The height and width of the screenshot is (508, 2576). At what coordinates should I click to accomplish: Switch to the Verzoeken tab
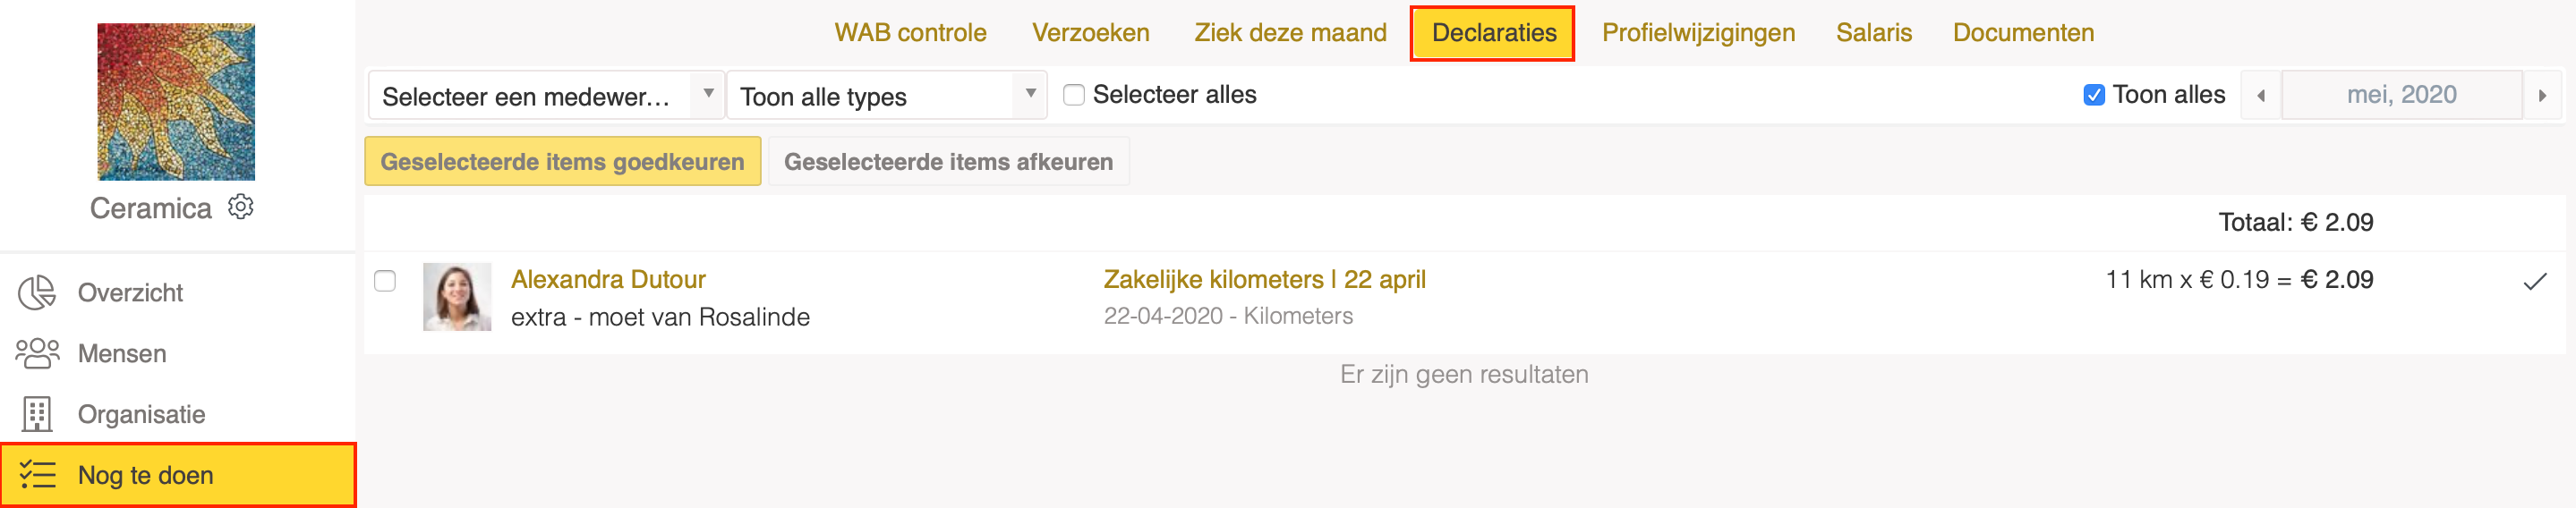tap(1090, 33)
